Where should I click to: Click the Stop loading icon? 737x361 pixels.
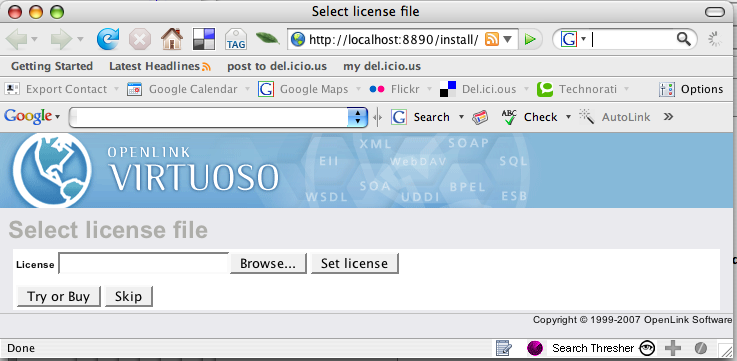click(x=140, y=39)
